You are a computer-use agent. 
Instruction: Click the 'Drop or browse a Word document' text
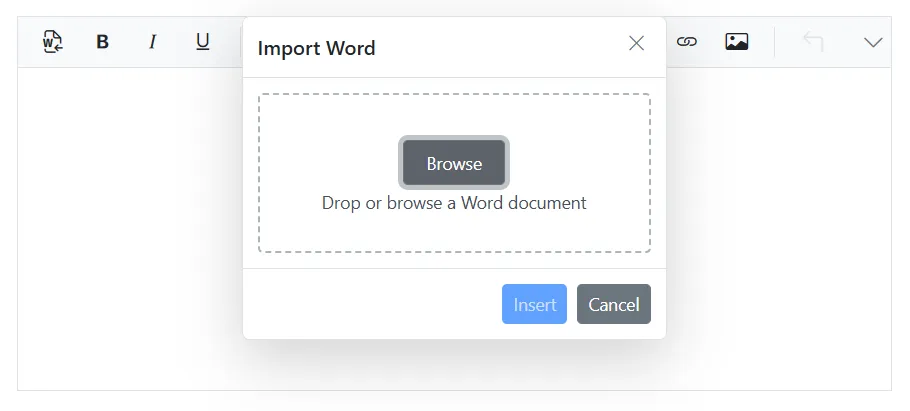(x=454, y=203)
